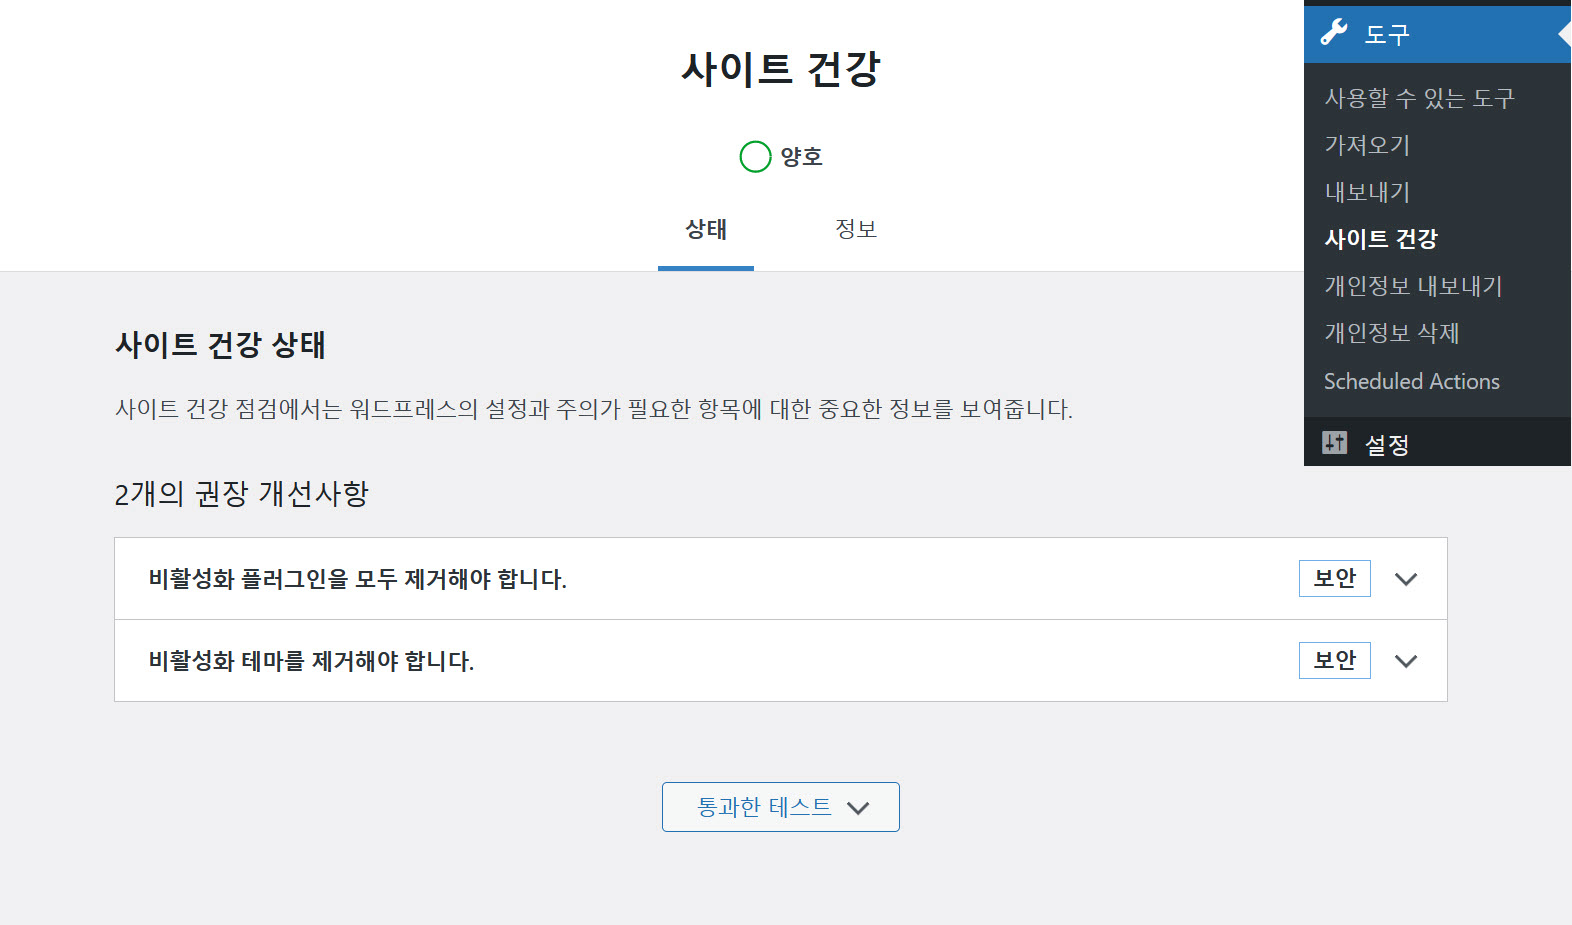The image size is (1572, 925).
Task: Click the 보안 badge on the plugin recommendation
Action: coord(1334,578)
